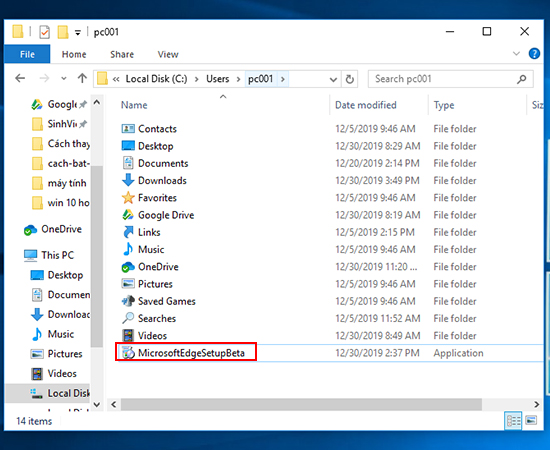Click the chevron after pc001 in address bar

click(x=283, y=79)
